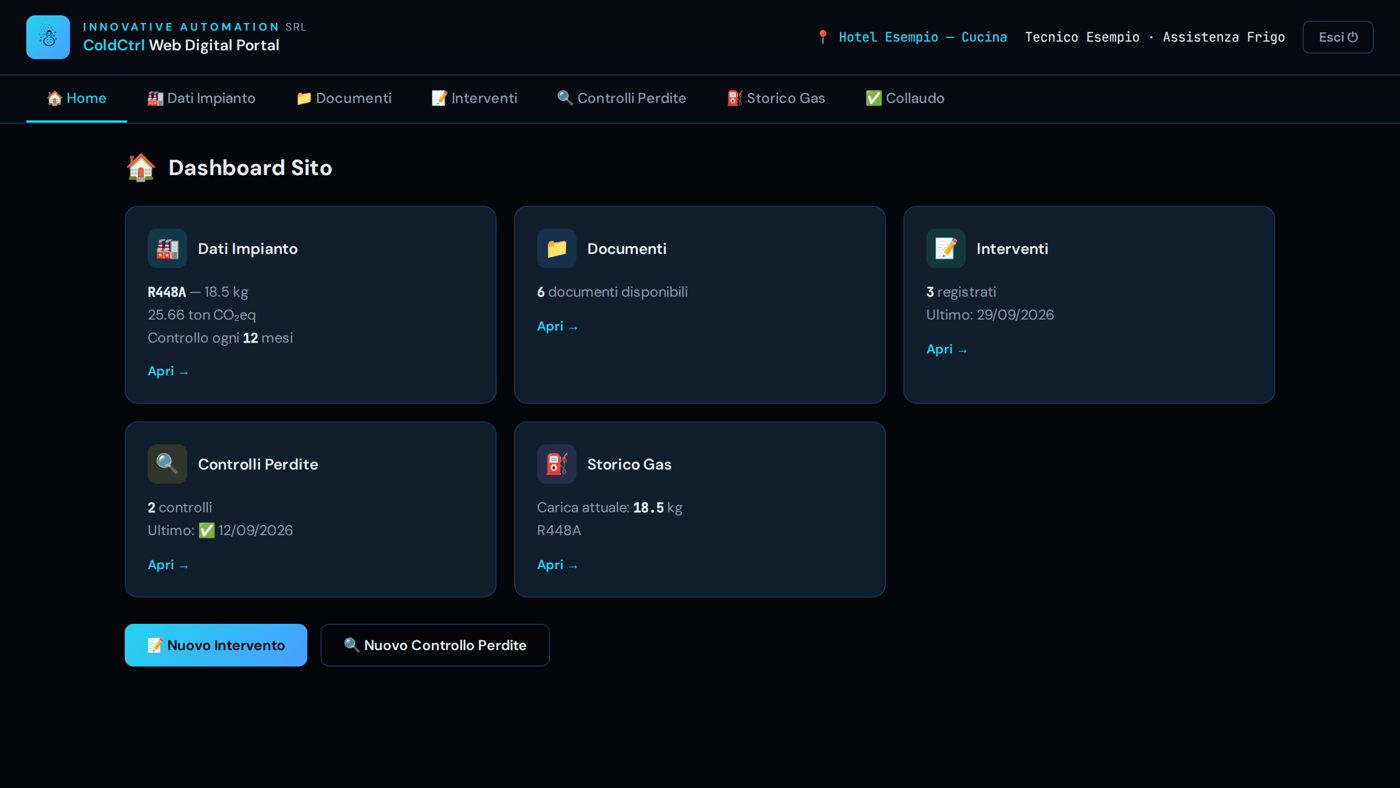This screenshot has width=1400, height=788.
Task: Follow the Apri link in Interventi card
Action: tap(947, 349)
